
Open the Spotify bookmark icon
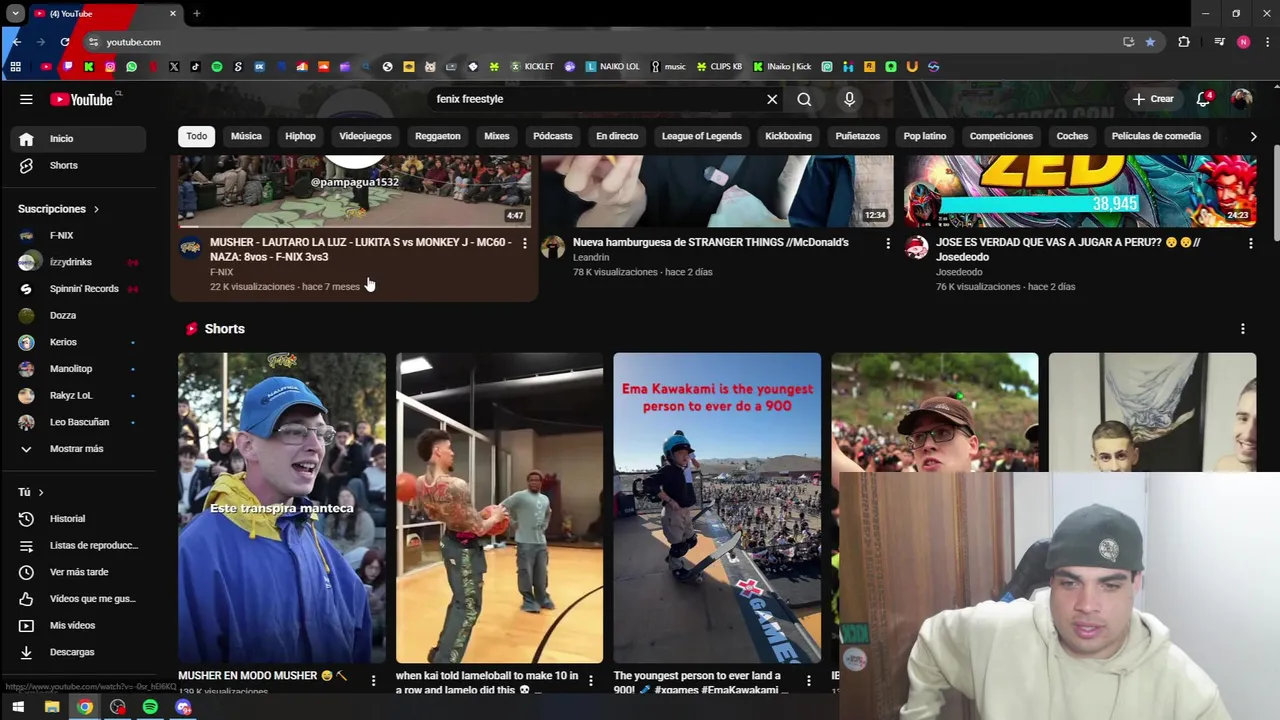[x=217, y=67]
